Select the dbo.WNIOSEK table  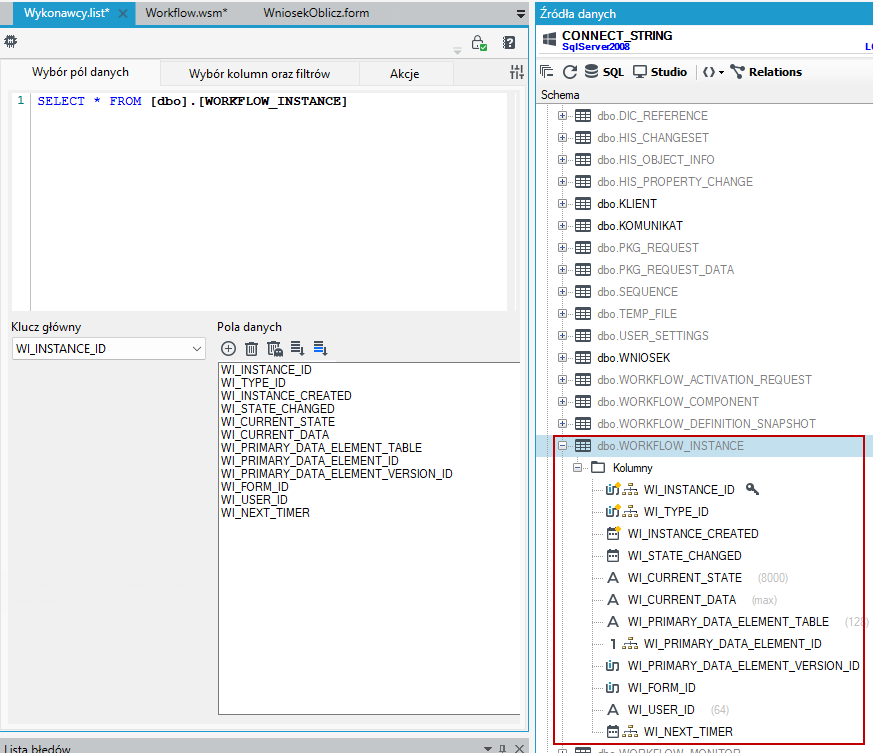pos(633,358)
